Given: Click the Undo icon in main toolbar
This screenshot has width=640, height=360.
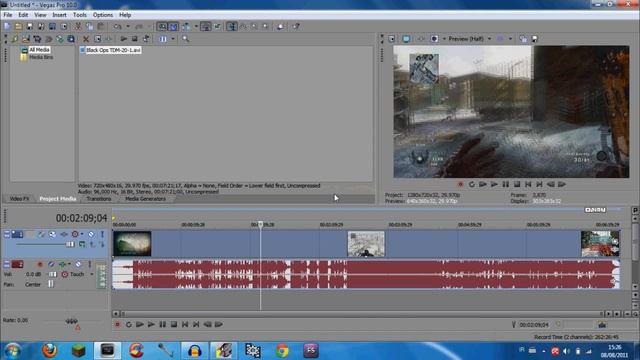Looking at the screenshot, I should tap(118, 27).
